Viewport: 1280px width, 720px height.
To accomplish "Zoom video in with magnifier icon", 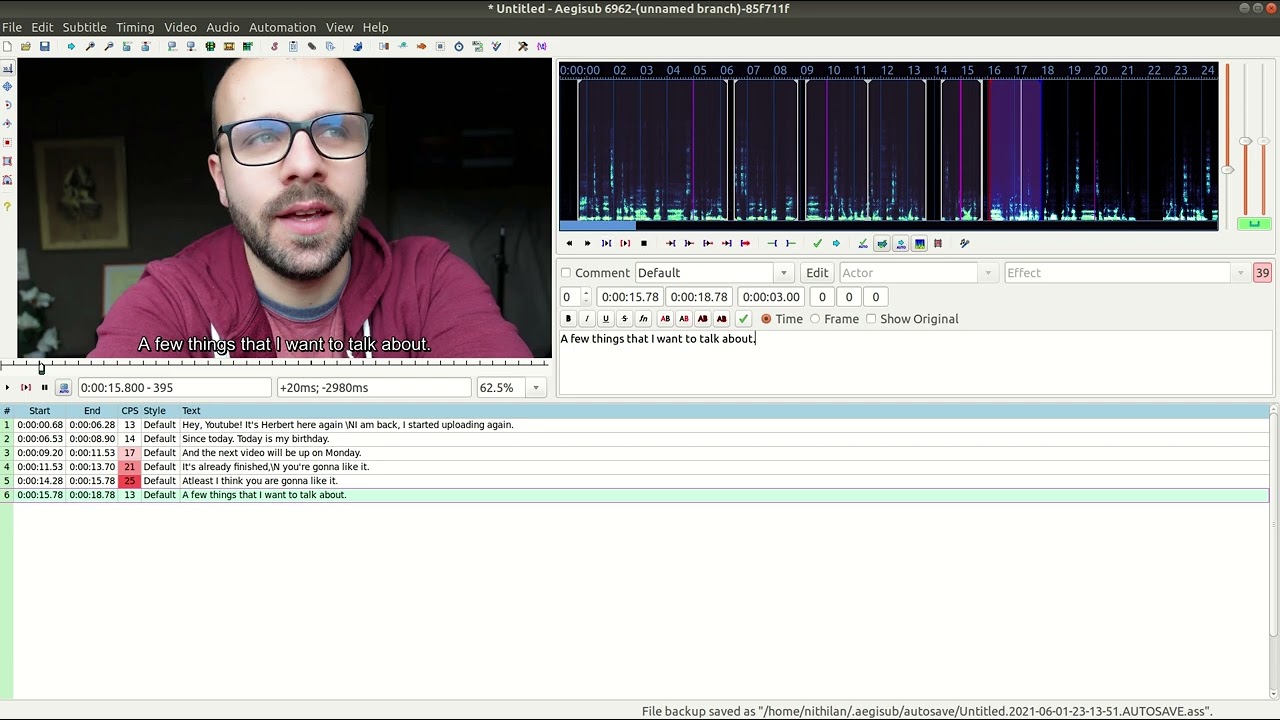I will (x=90, y=46).
